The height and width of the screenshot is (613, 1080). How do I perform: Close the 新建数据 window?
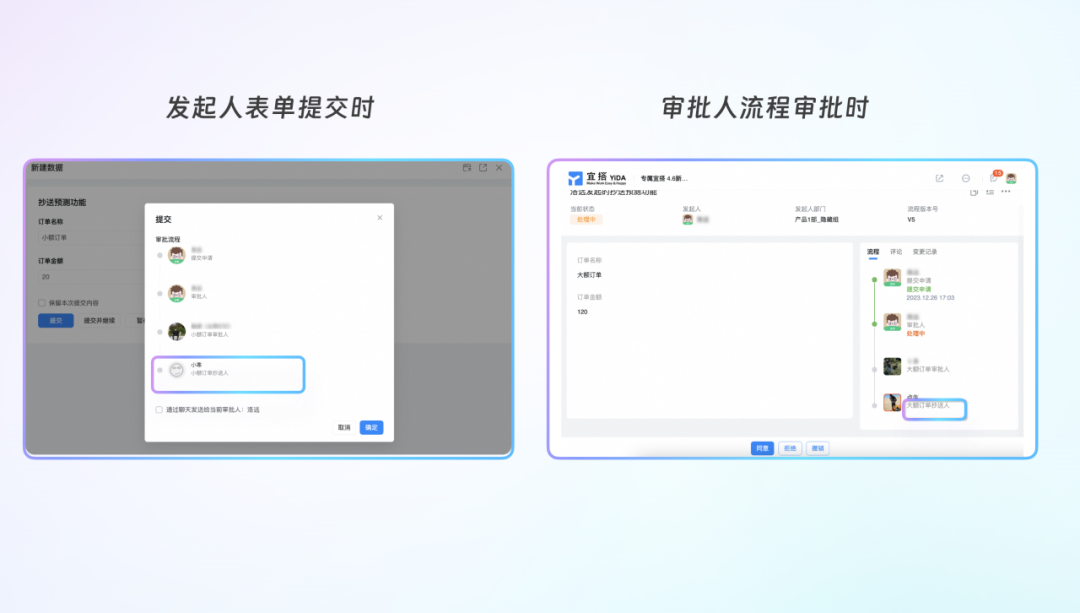click(499, 167)
